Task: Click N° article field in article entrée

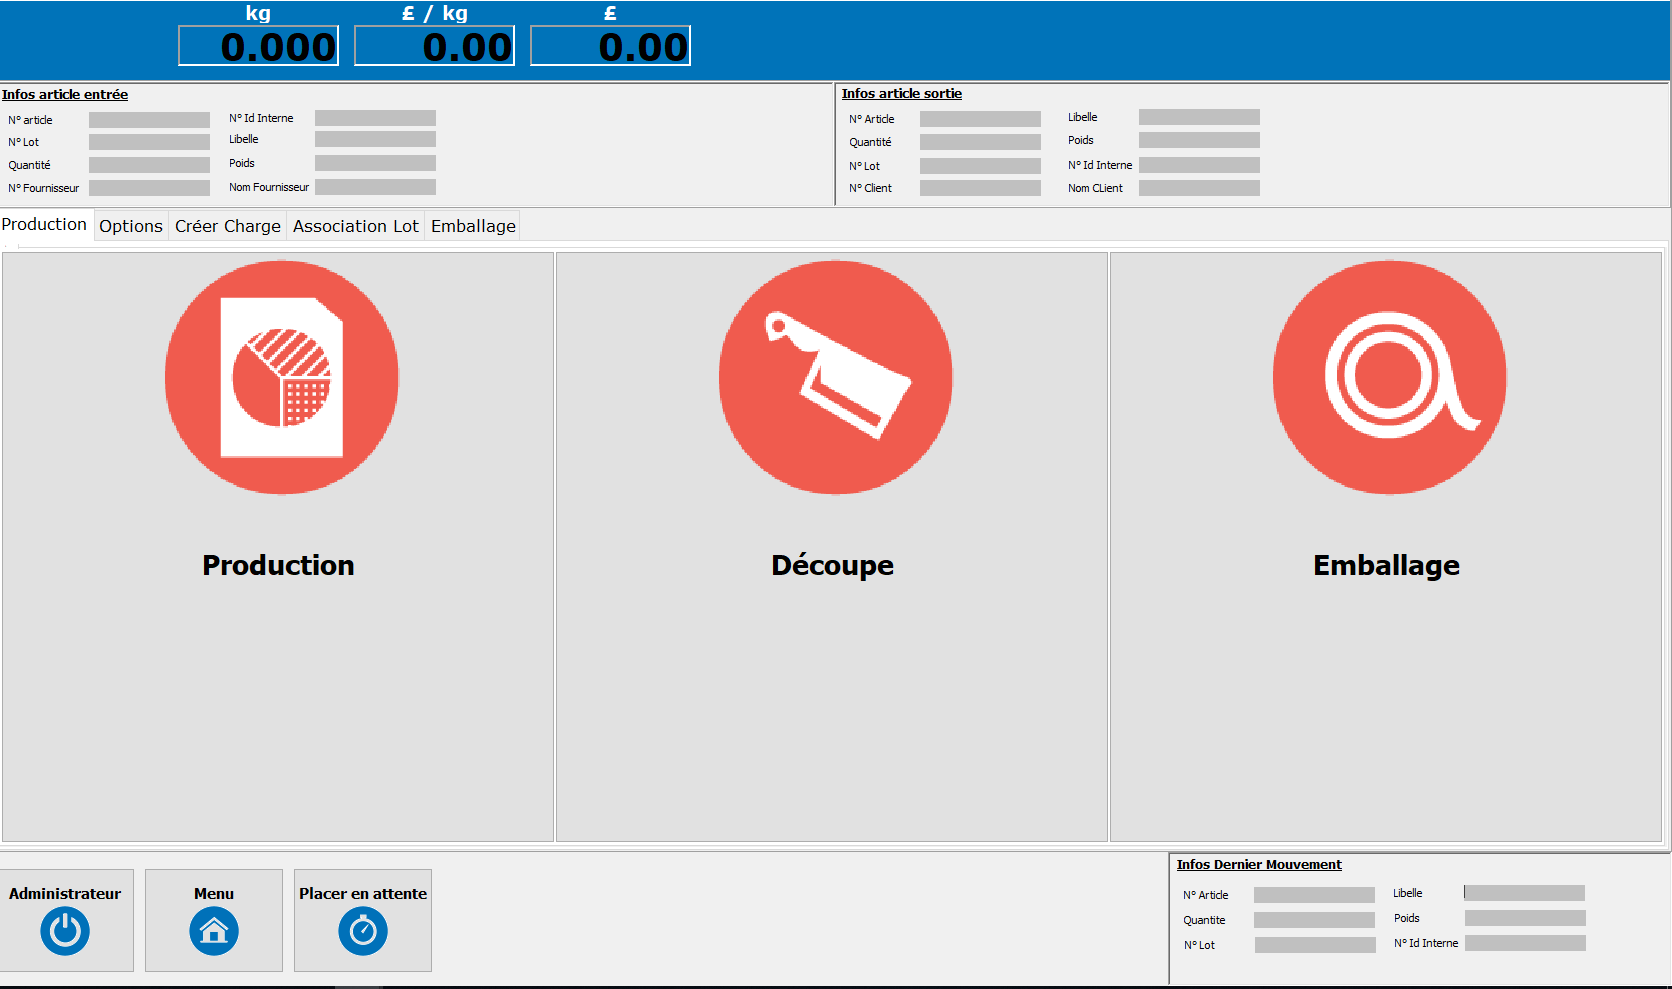Action: [x=149, y=119]
